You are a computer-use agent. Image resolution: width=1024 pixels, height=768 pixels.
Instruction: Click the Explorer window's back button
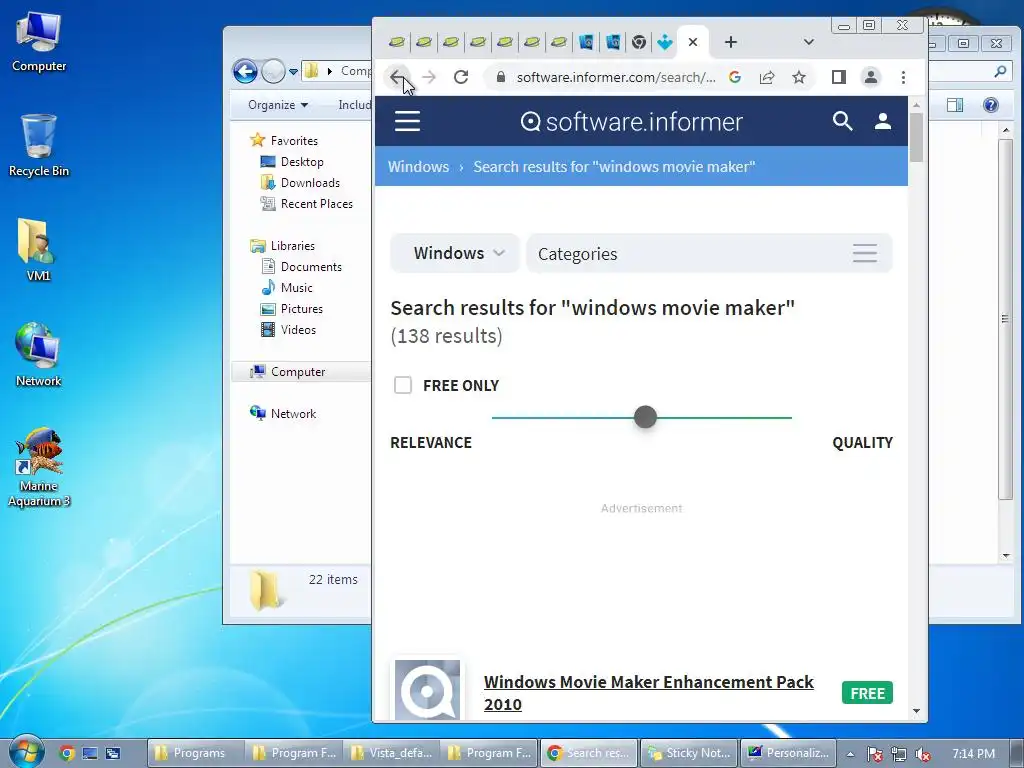point(246,71)
